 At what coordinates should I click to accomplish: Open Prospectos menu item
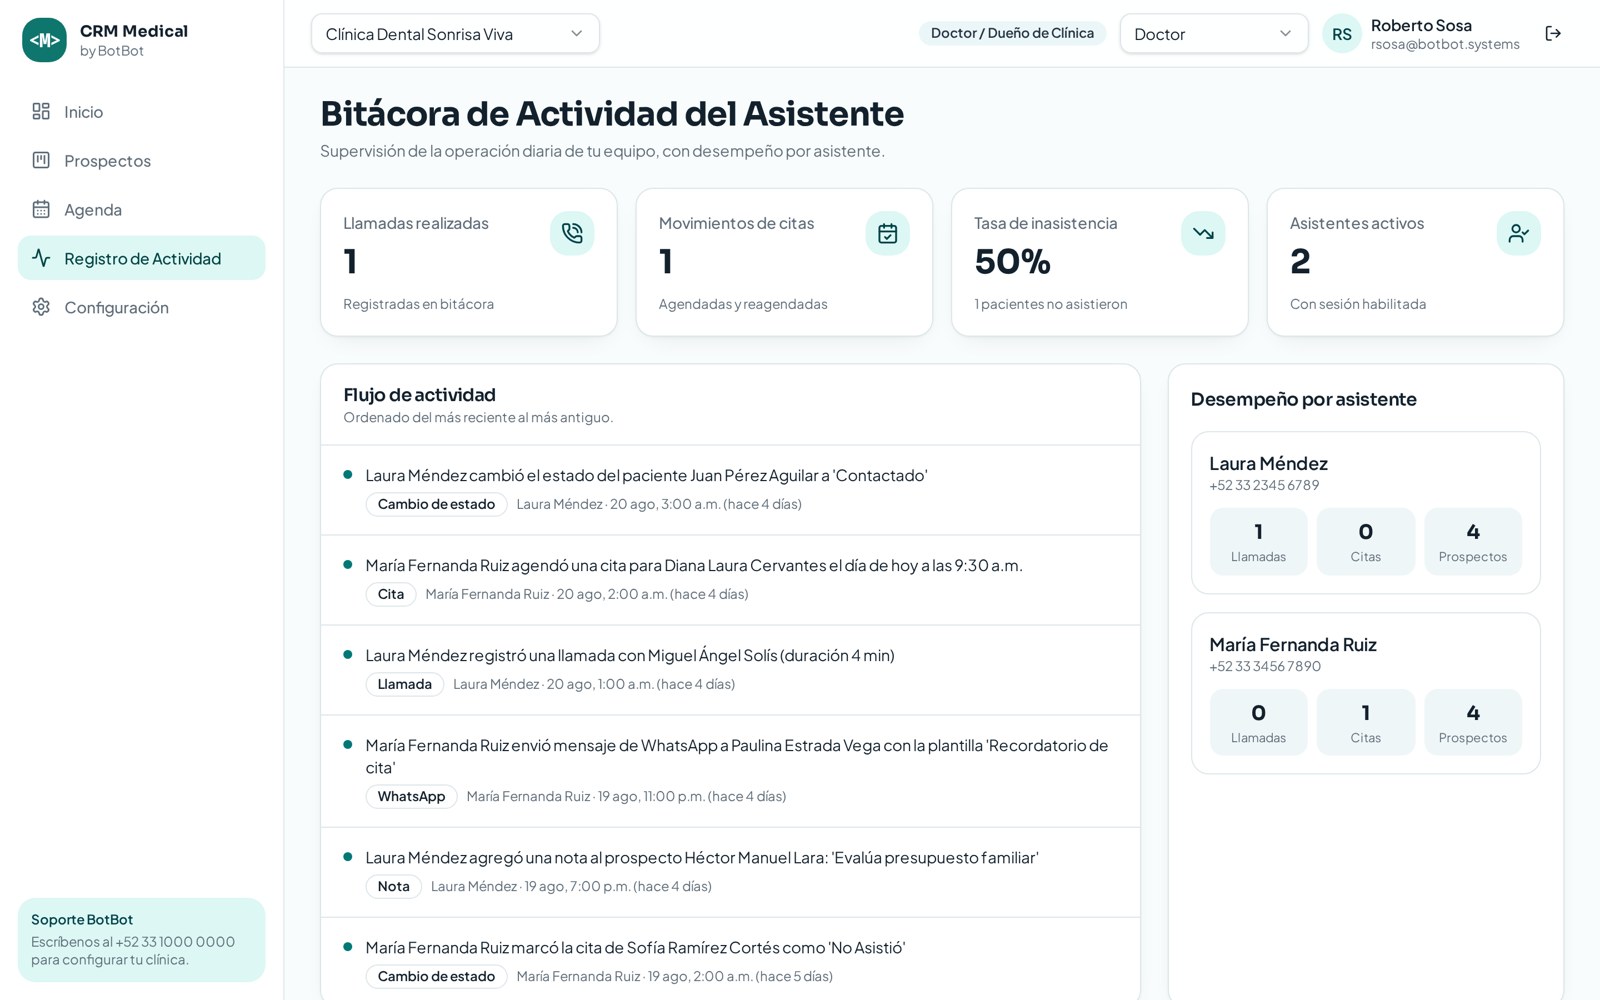tap(142, 160)
